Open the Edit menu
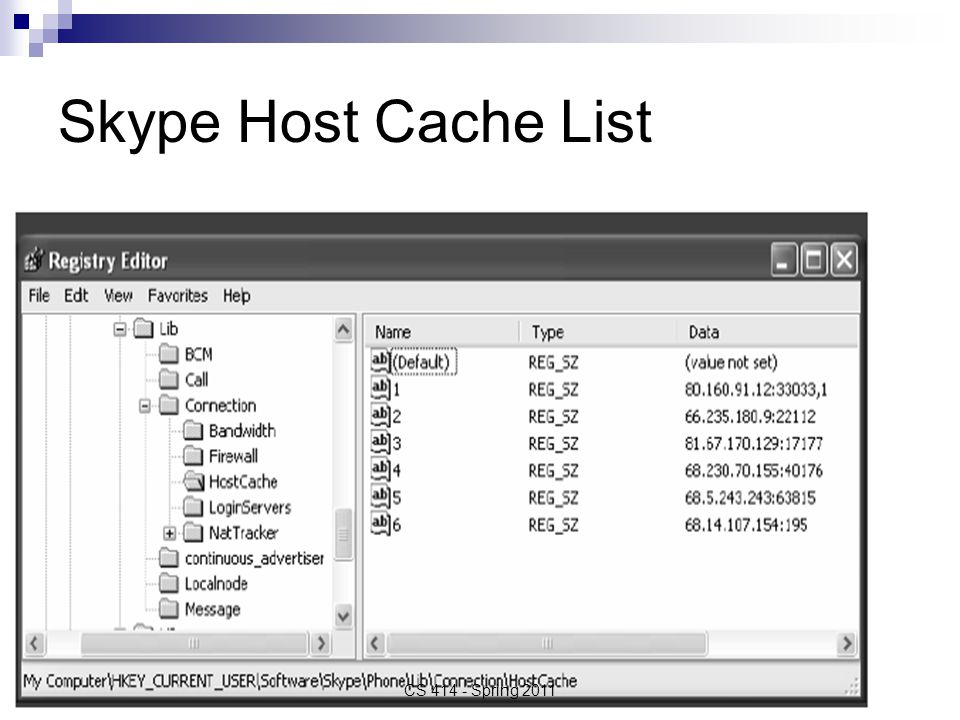Viewport: 960px width, 720px height. coord(76,296)
